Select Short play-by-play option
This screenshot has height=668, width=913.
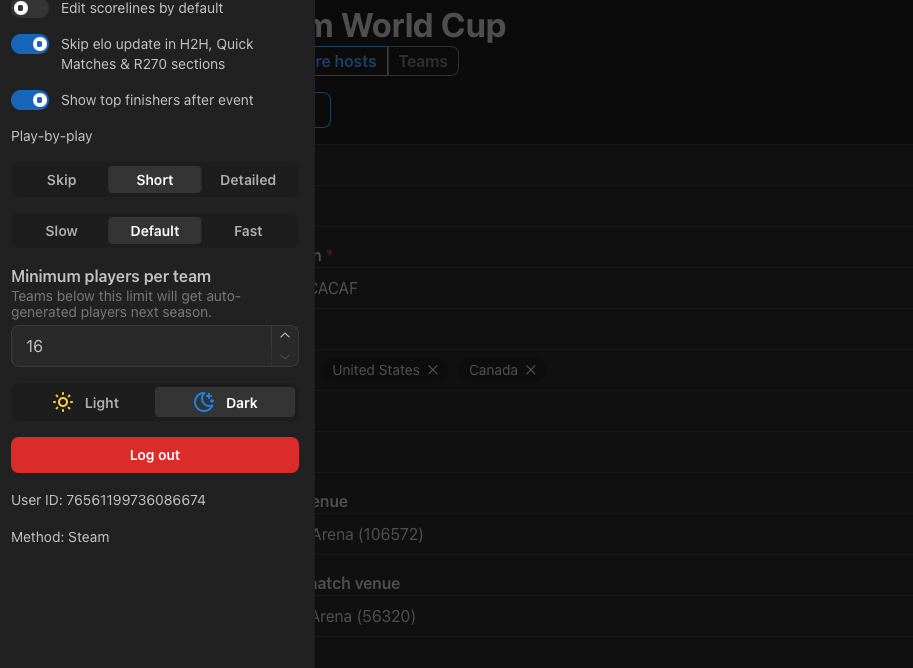tap(155, 180)
